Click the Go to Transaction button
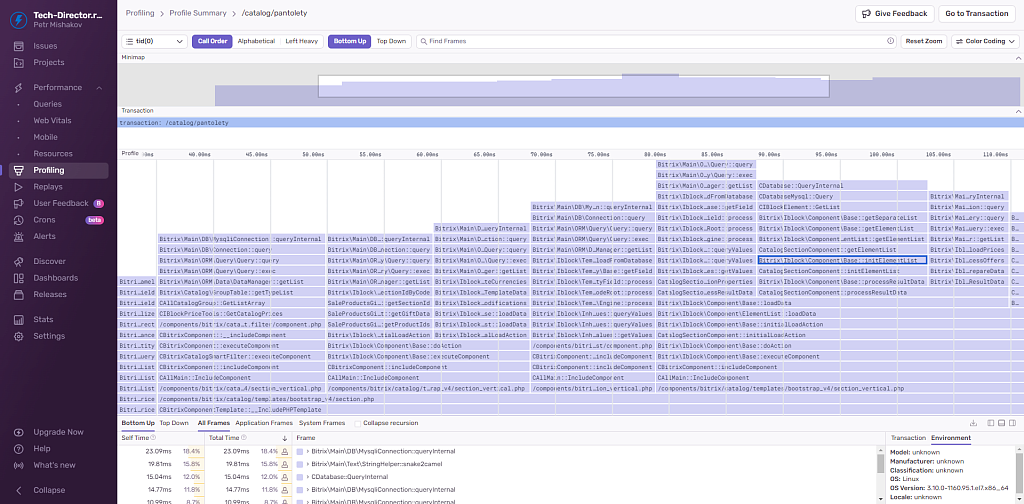This screenshot has height=504, width=1024. coord(977,14)
